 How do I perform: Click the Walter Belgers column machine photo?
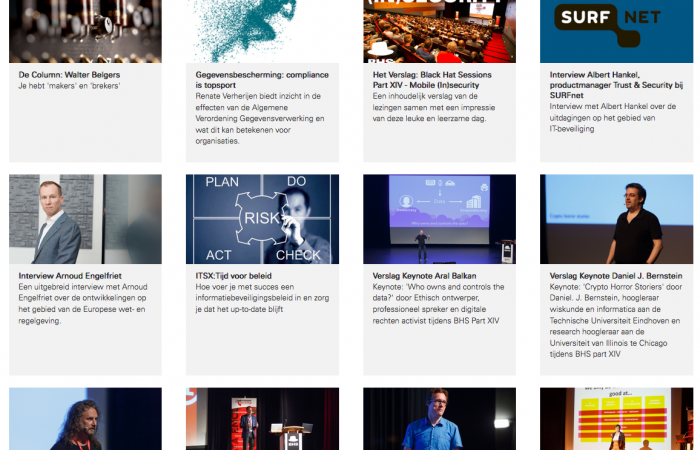[x=85, y=31]
